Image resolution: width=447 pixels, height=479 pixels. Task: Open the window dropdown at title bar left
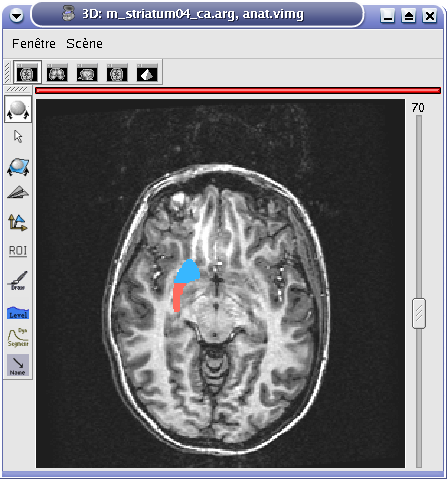tap(16, 15)
